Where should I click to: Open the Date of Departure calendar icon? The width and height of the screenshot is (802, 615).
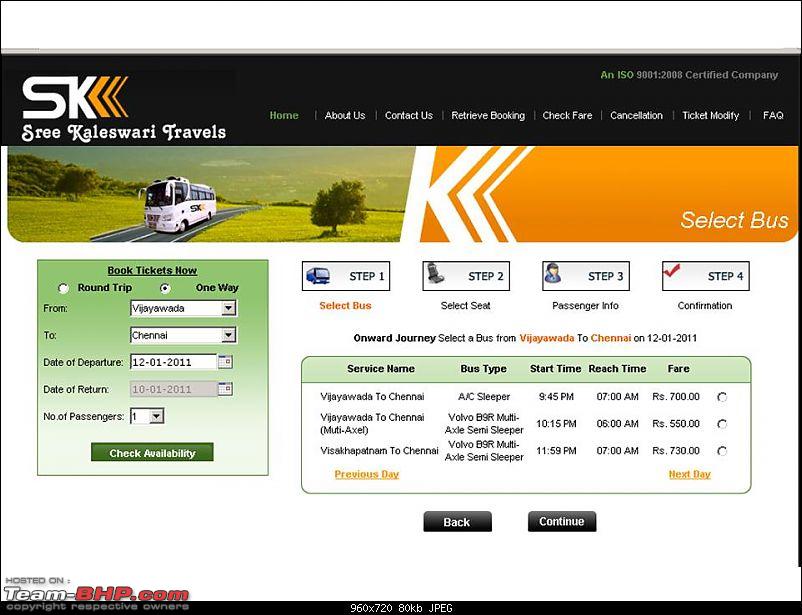pyautogui.click(x=225, y=362)
